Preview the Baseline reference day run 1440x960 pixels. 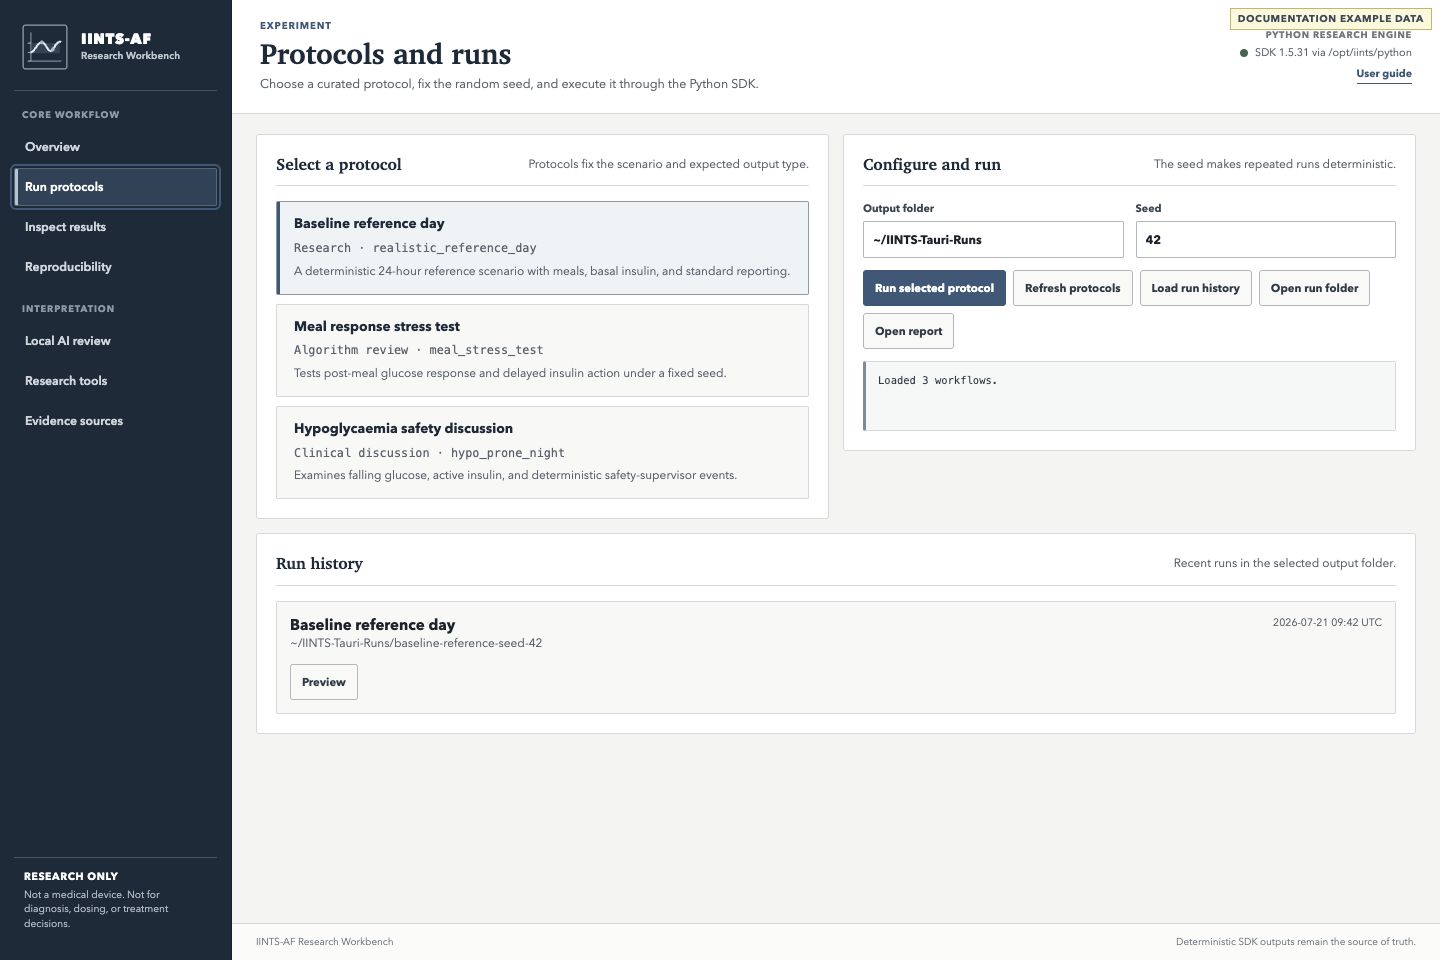coord(324,682)
